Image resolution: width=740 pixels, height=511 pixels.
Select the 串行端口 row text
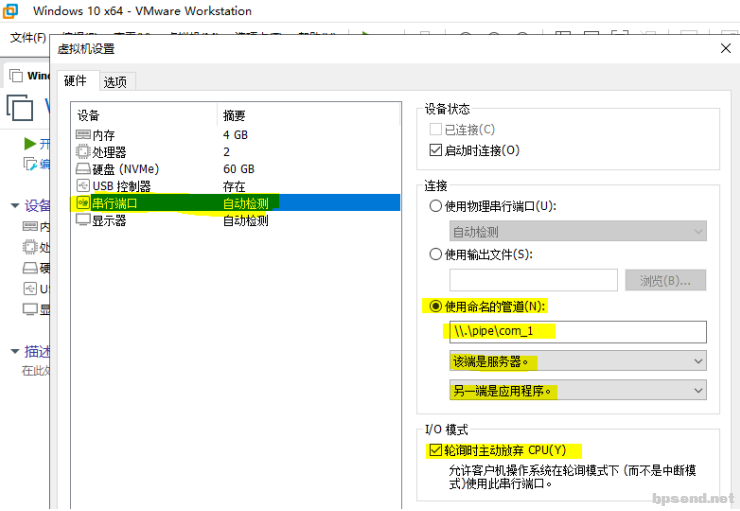pos(115,203)
